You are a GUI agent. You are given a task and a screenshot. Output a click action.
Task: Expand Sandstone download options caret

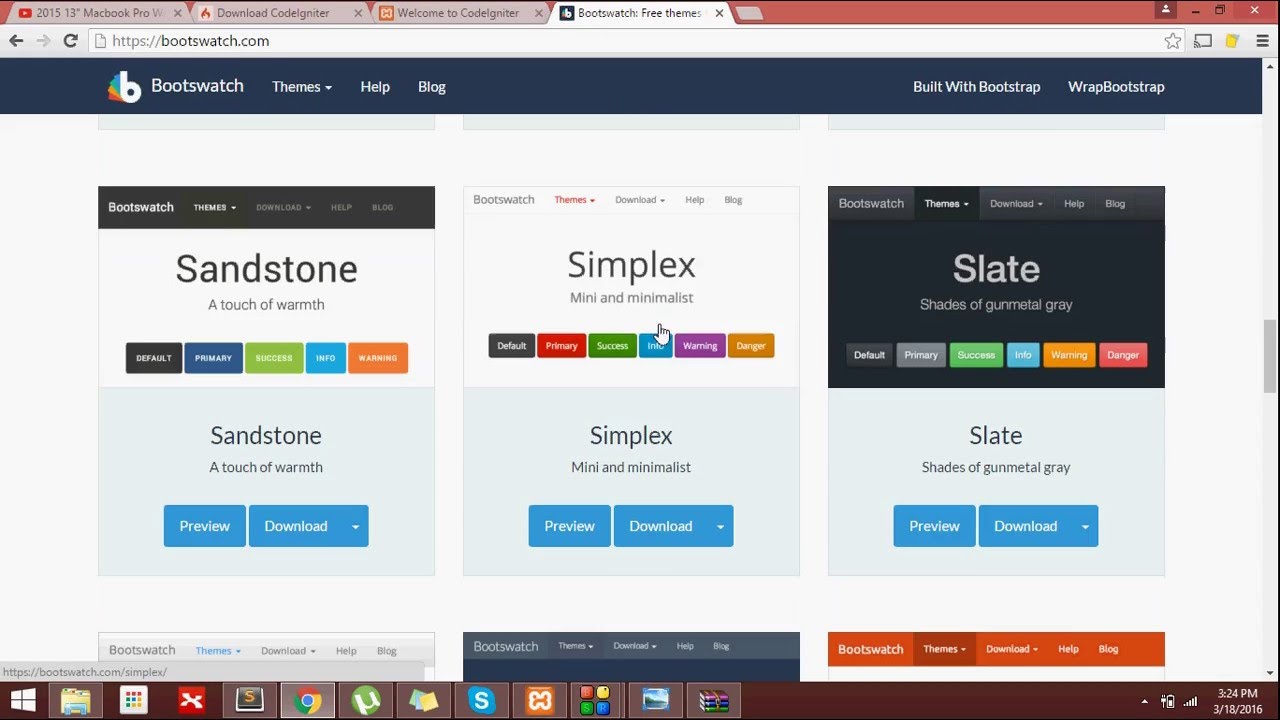[x=355, y=526]
